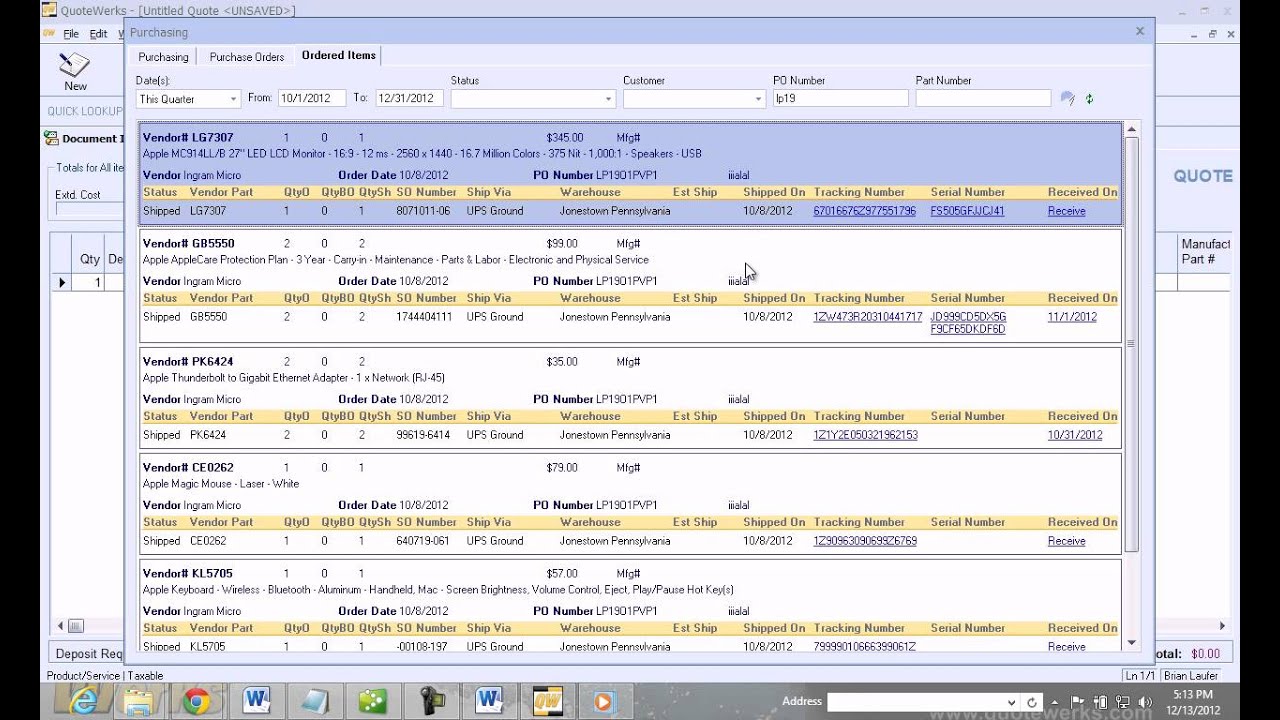Select the Ordered Items tab

pos(339,56)
